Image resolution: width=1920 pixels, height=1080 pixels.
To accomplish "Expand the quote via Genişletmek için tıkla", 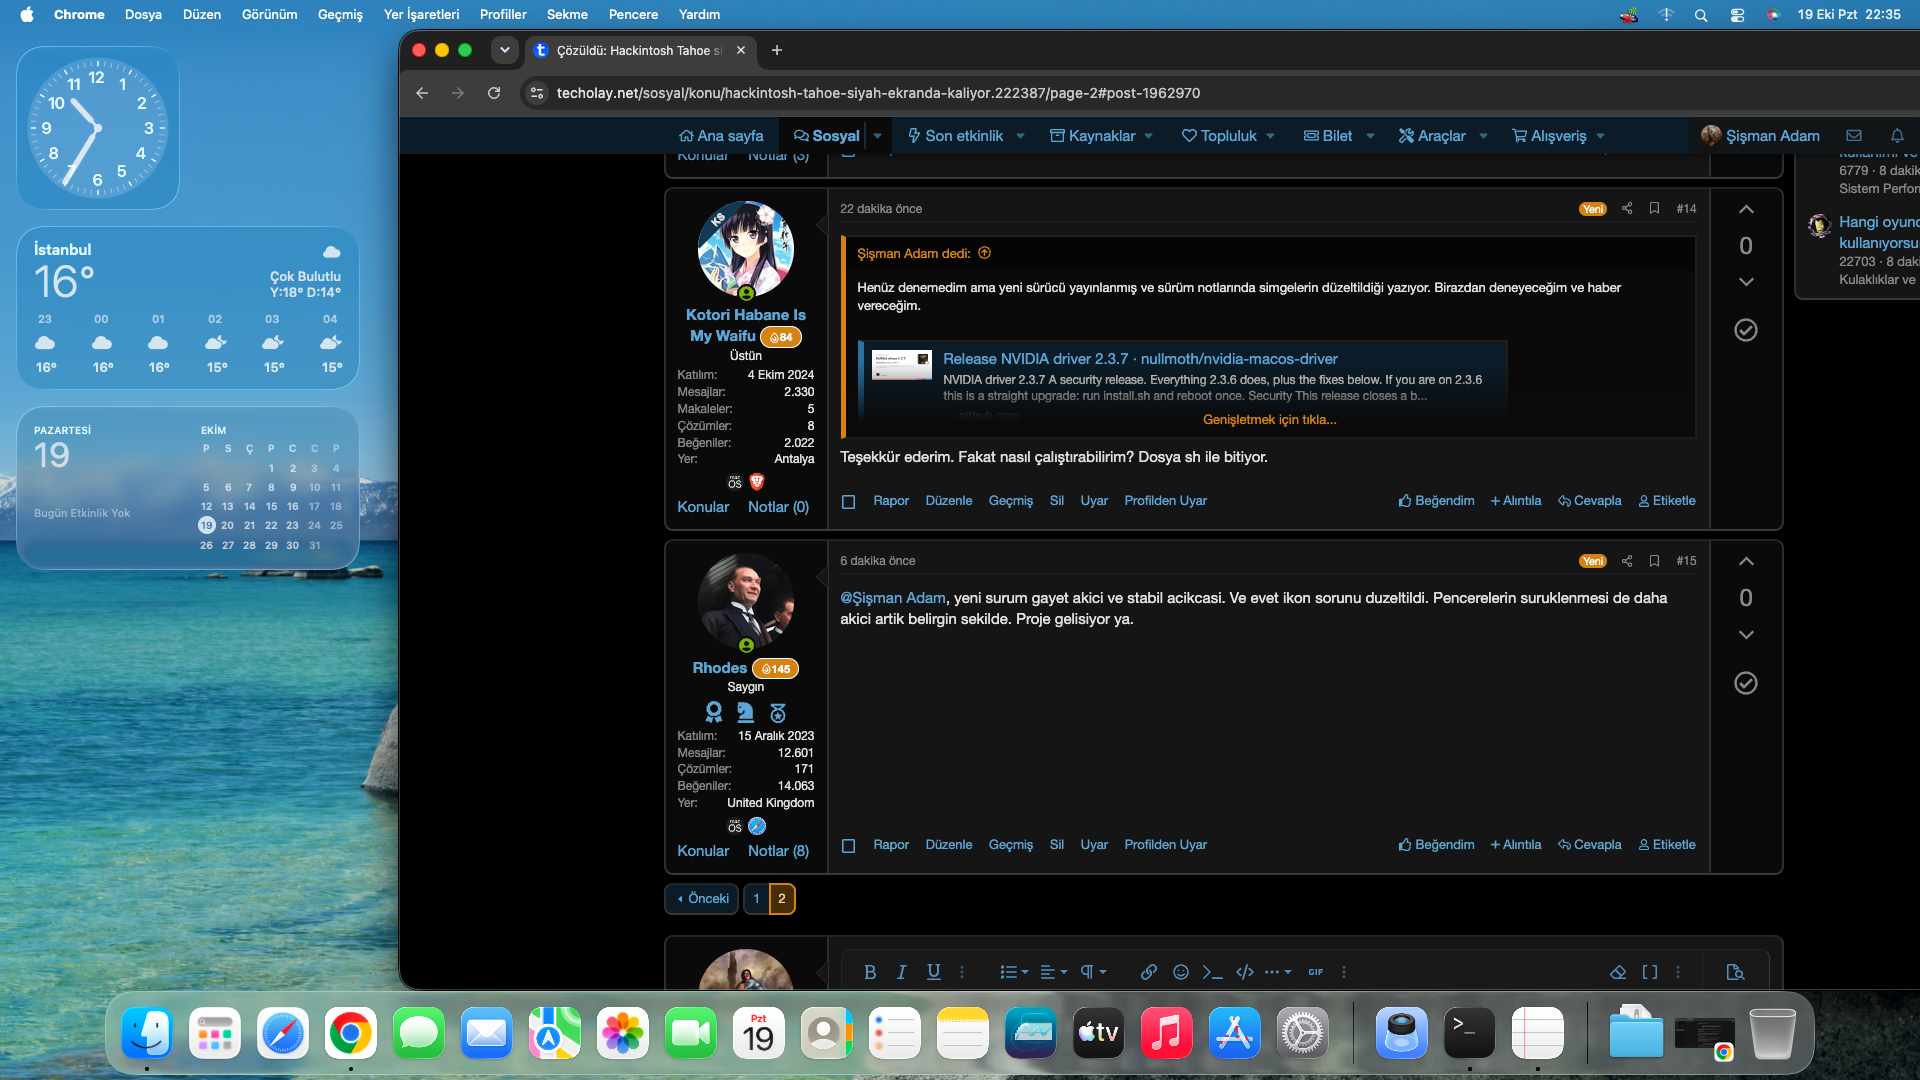I will (x=1269, y=420).
